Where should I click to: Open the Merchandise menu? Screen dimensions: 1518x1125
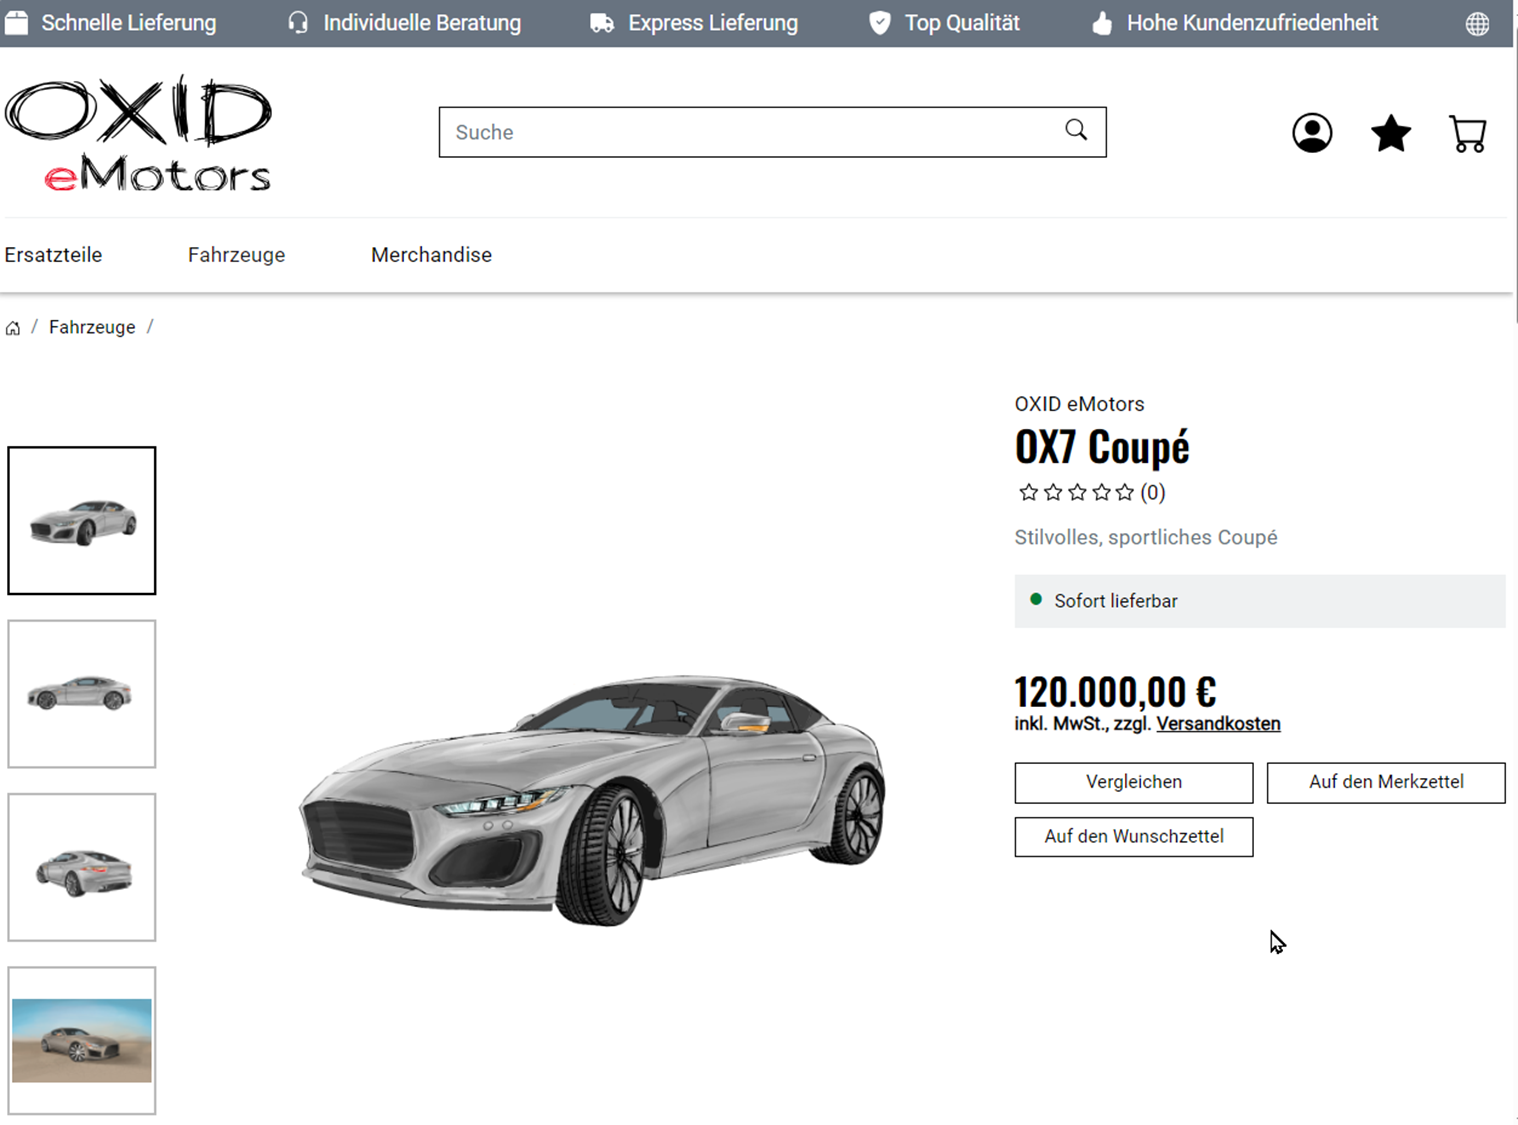[431, 255]
